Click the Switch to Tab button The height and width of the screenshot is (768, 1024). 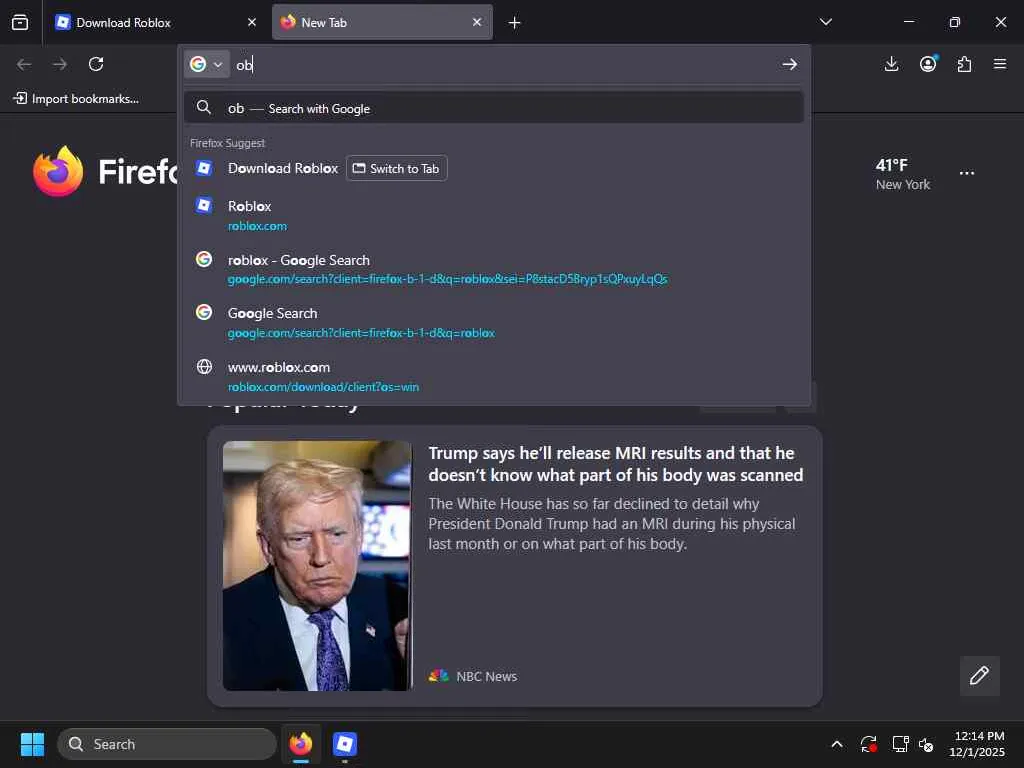(x=396, y=168)
